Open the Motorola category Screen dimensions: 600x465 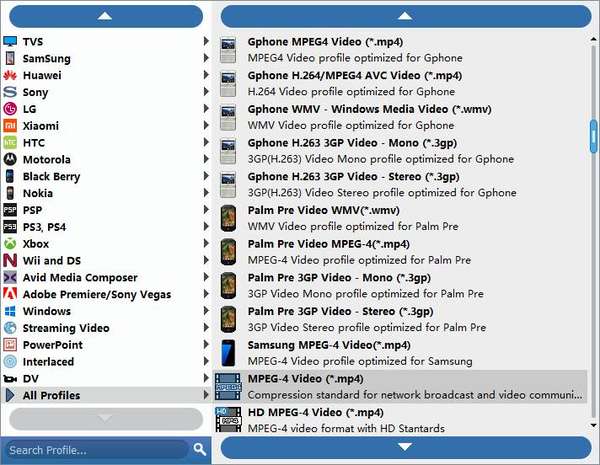point(106,159)
